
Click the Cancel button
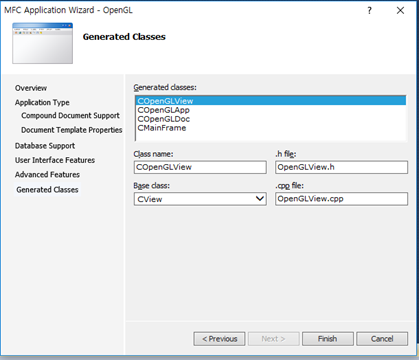tap(382, 339)
